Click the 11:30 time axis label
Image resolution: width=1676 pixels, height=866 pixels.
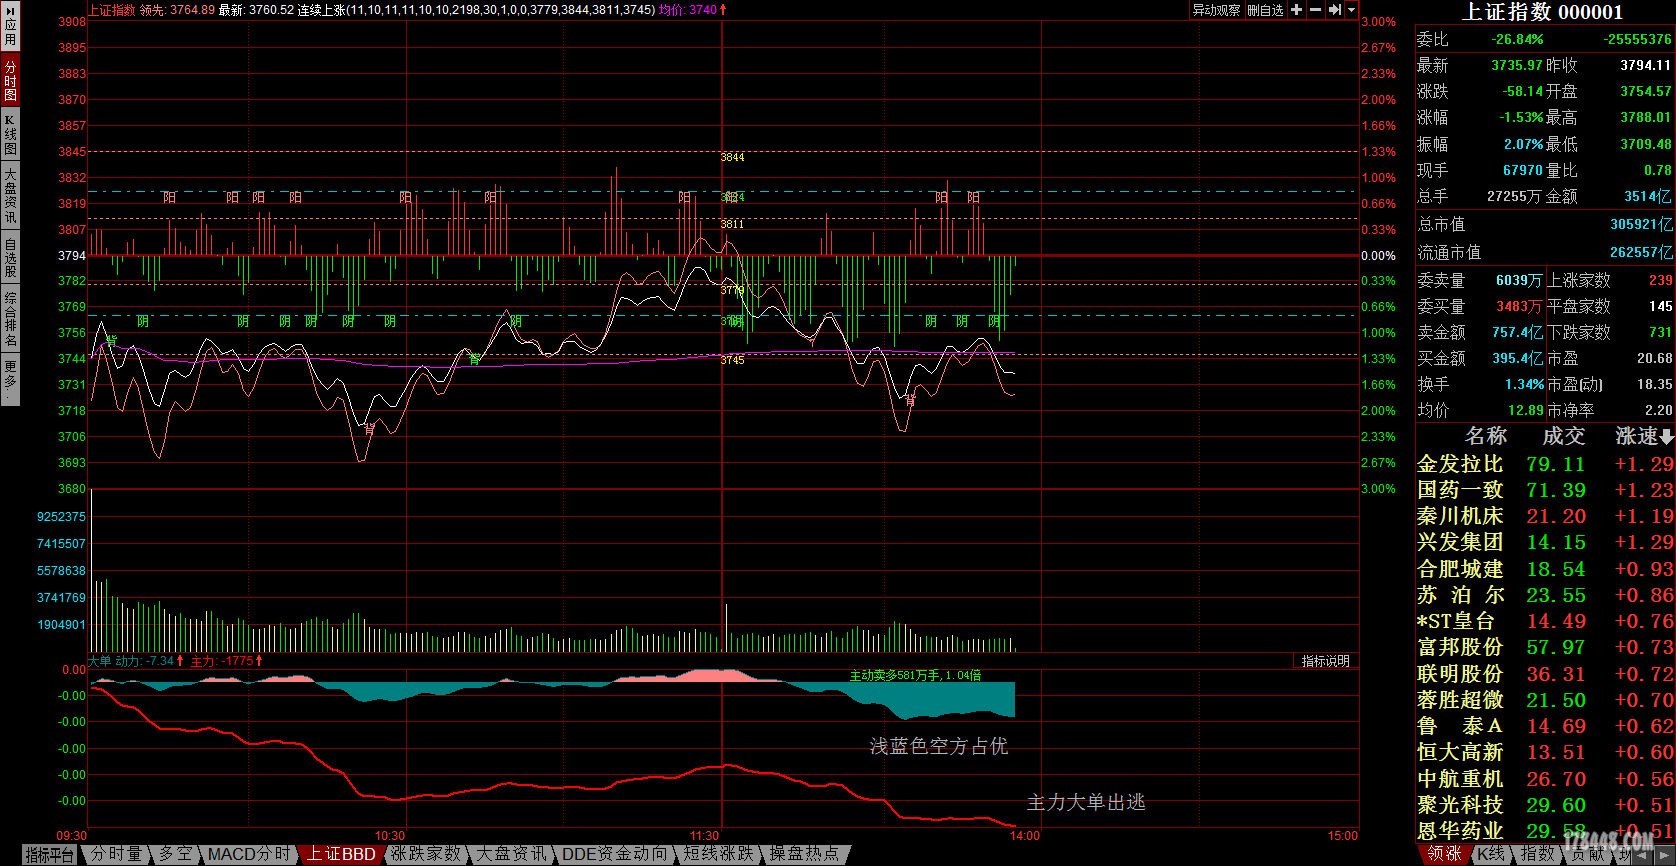click(x=705, y=835)
